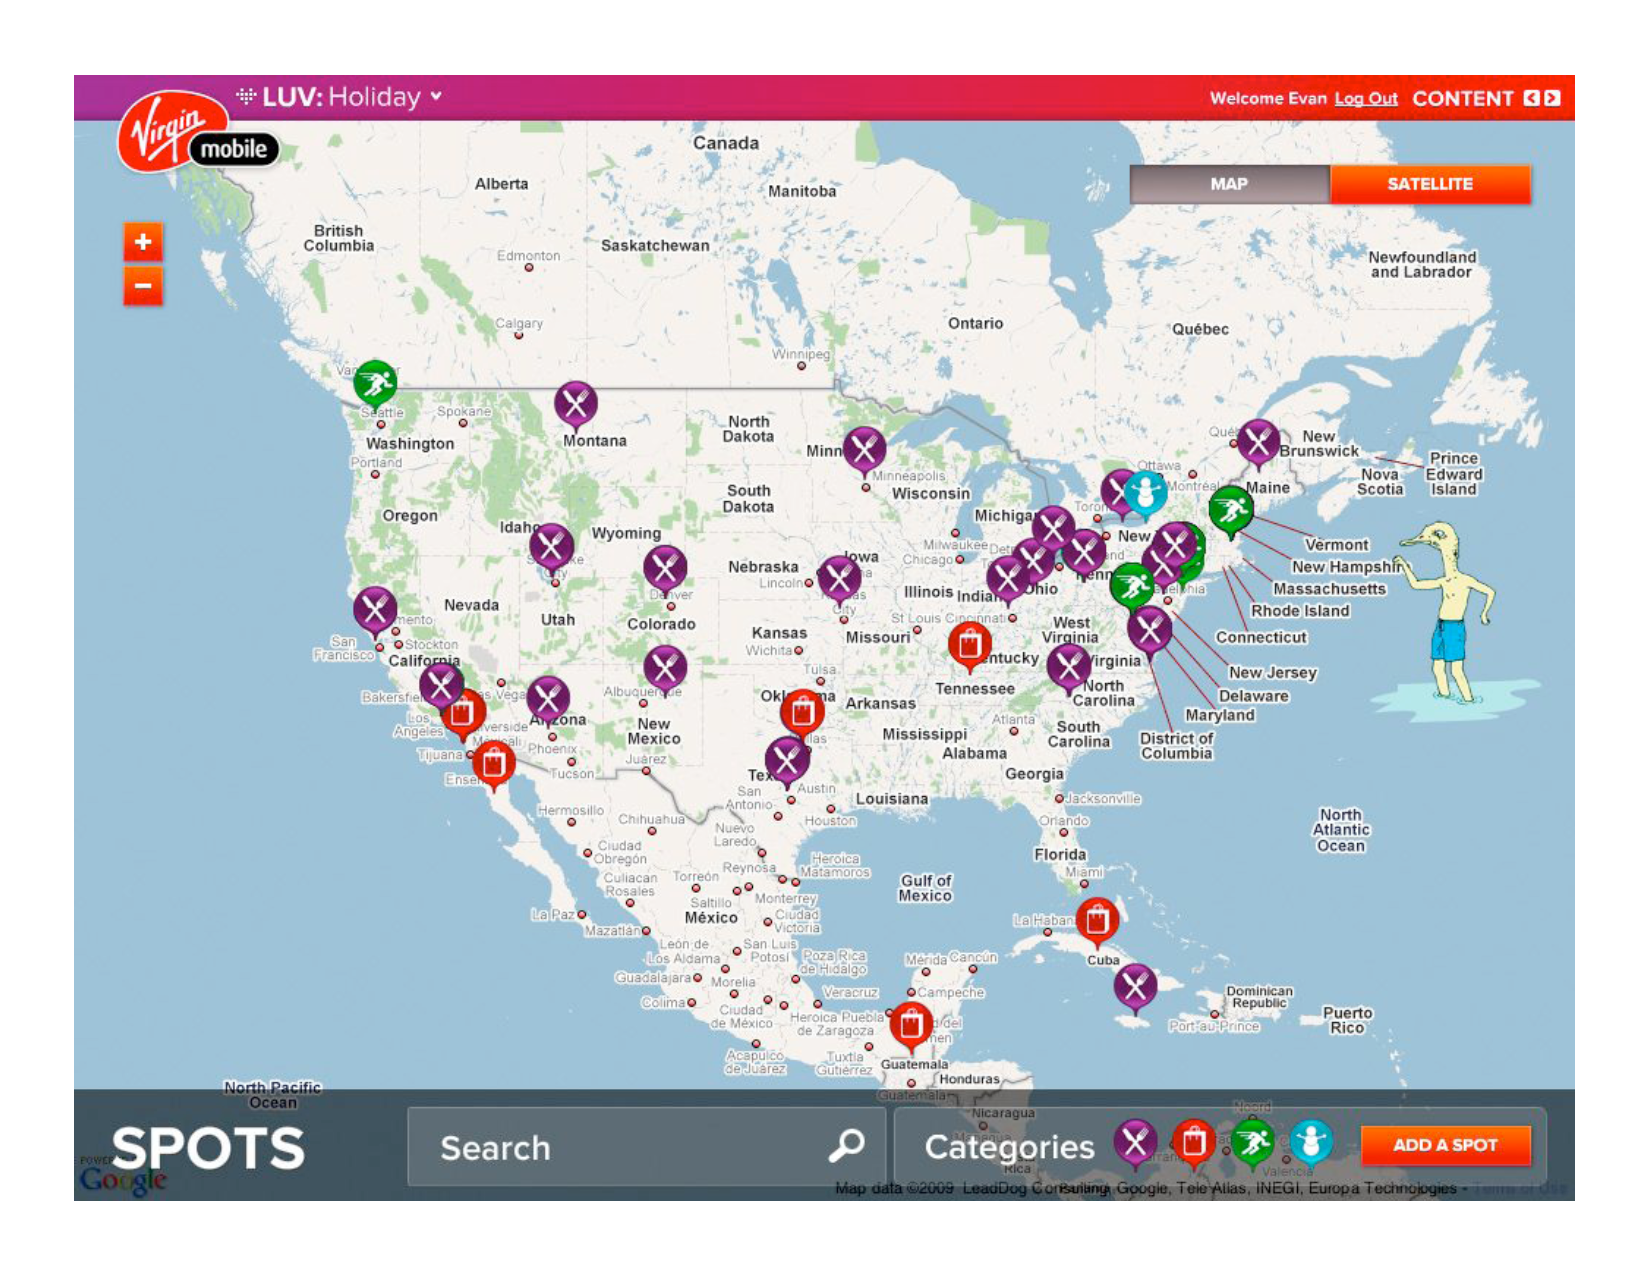Click the Virgin Mobile logo
The width and height of the screenshot is (1650, 1275).
click(x=196, y=133)
